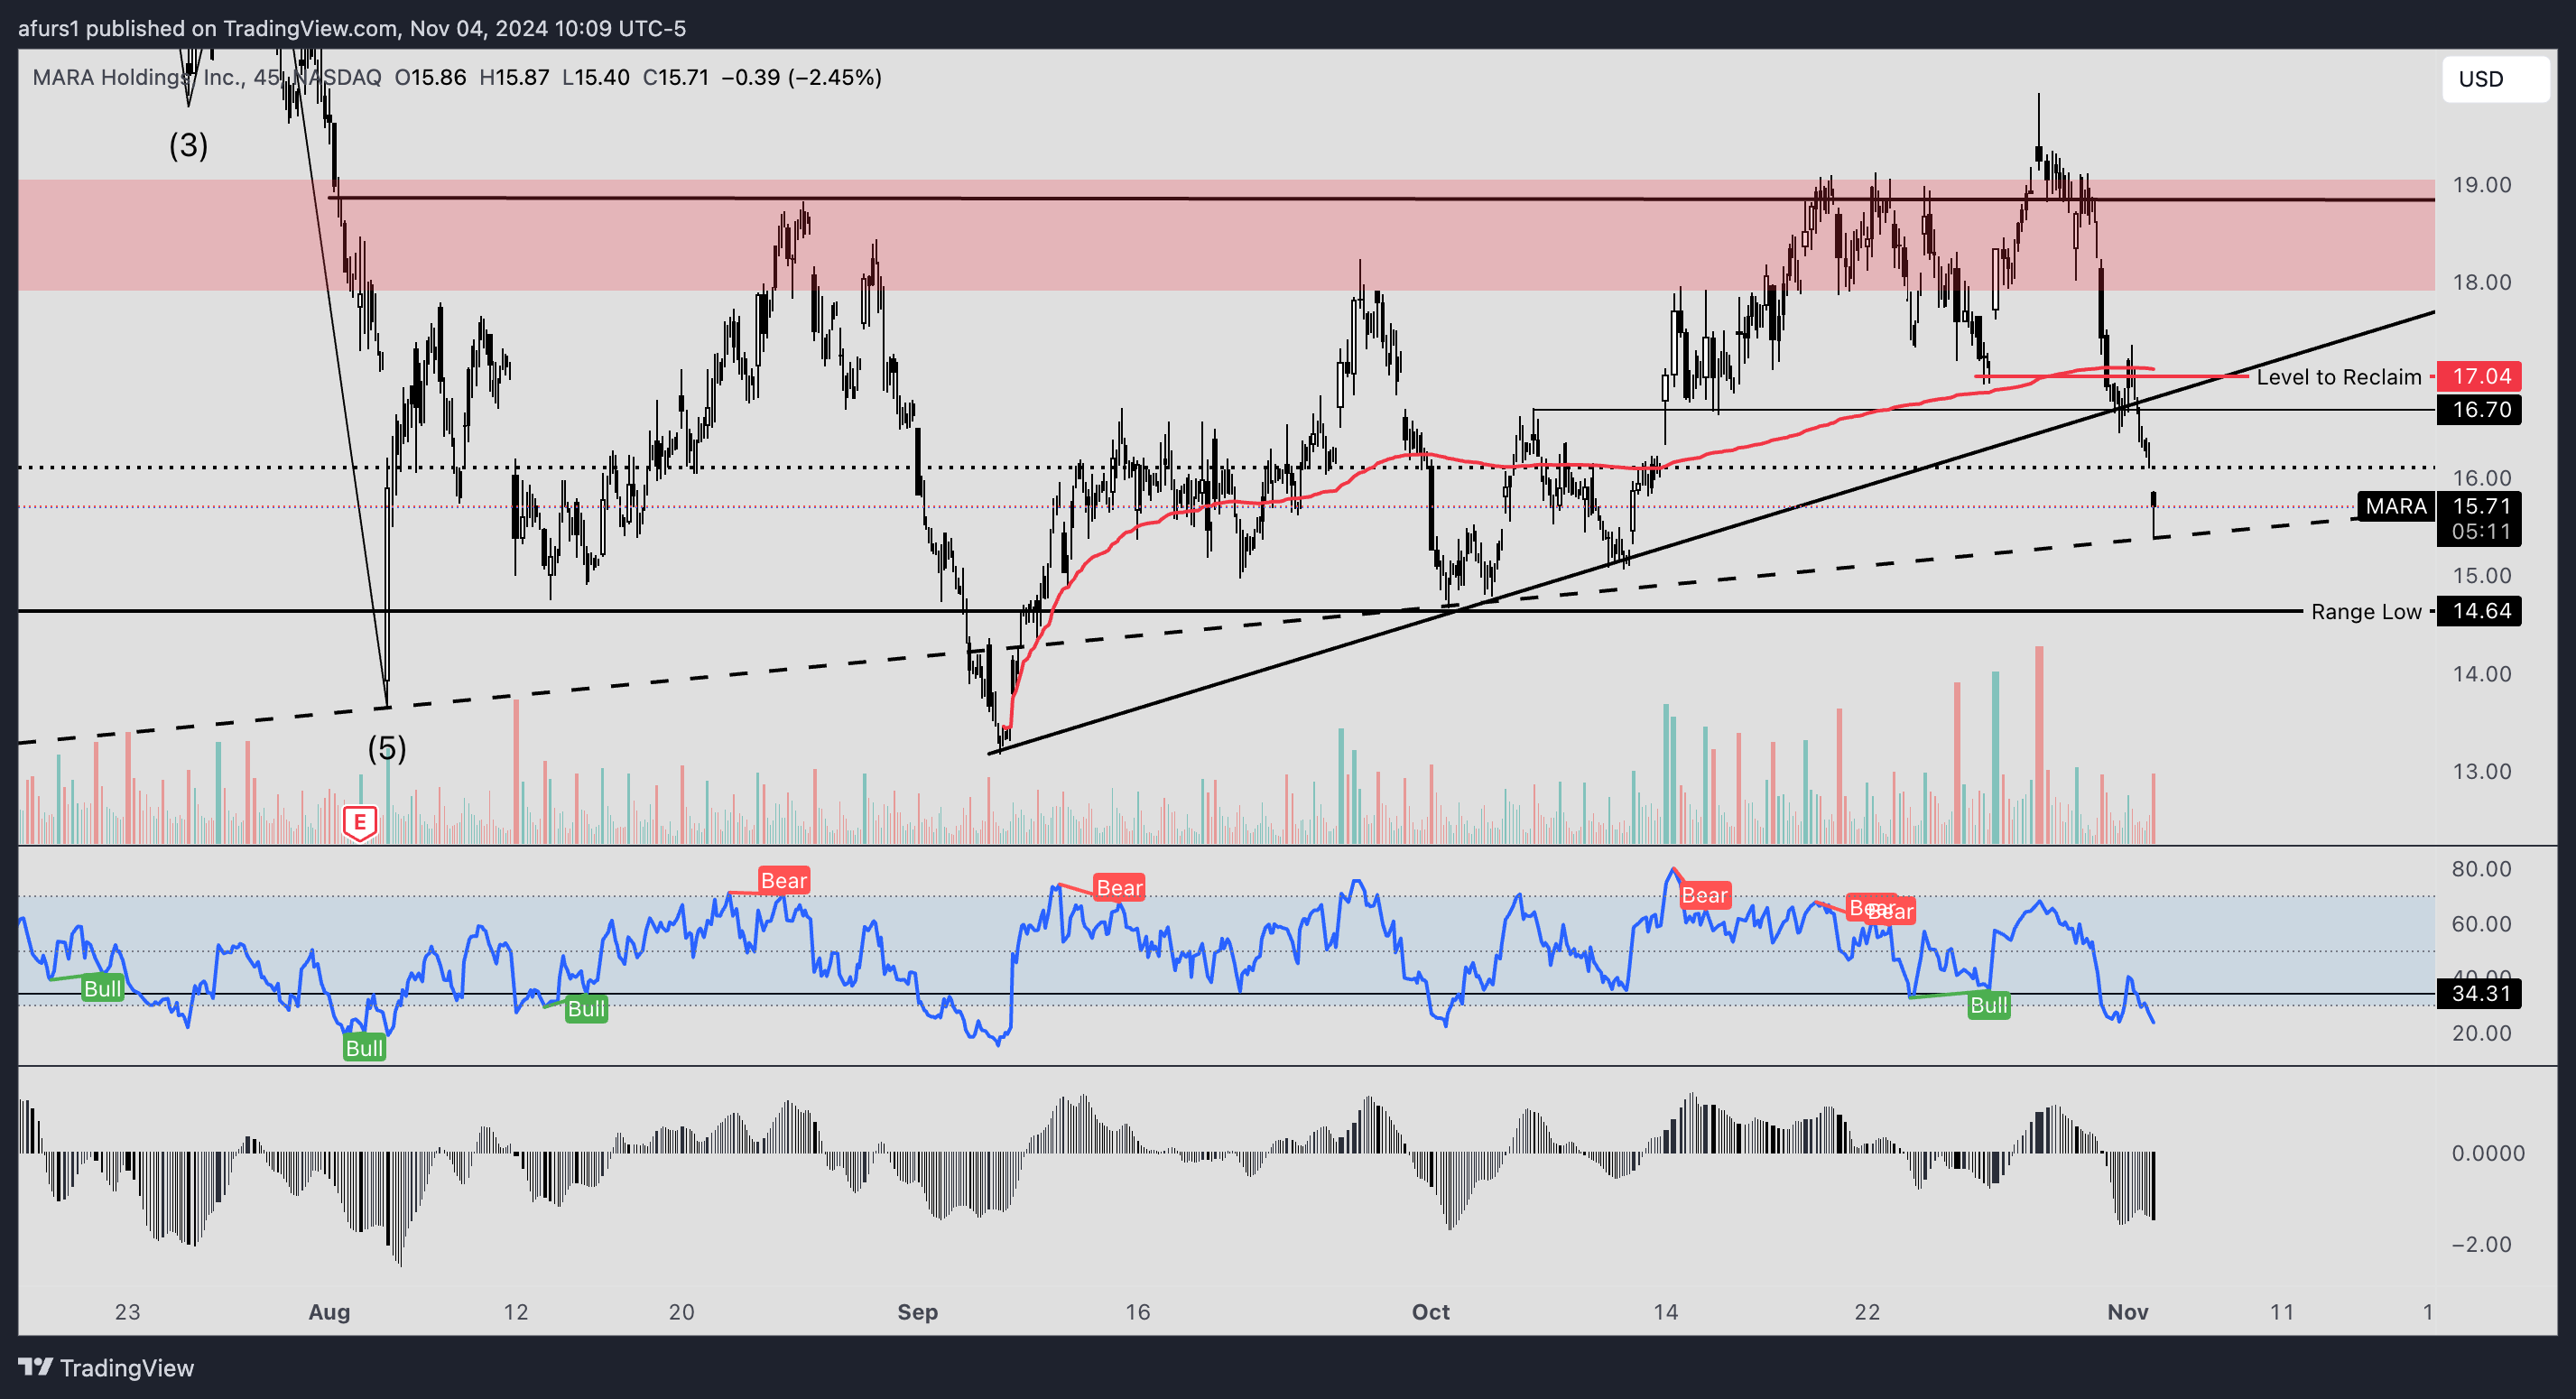Click the 17.04 red price label

(2479, 376)
